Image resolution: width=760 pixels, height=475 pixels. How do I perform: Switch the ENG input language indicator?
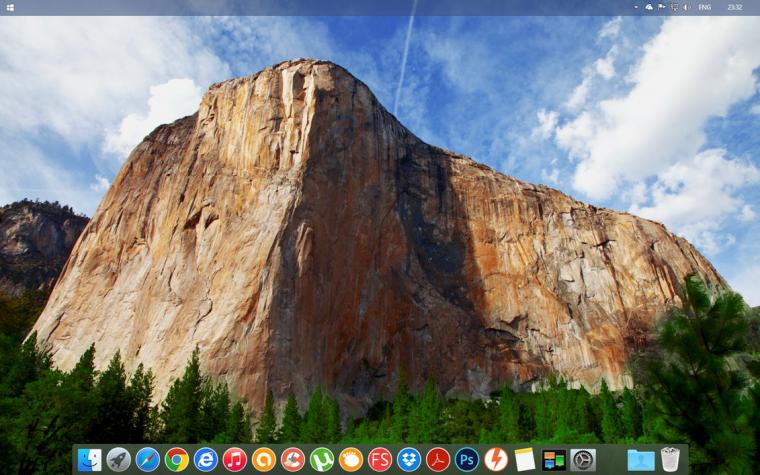704,7
